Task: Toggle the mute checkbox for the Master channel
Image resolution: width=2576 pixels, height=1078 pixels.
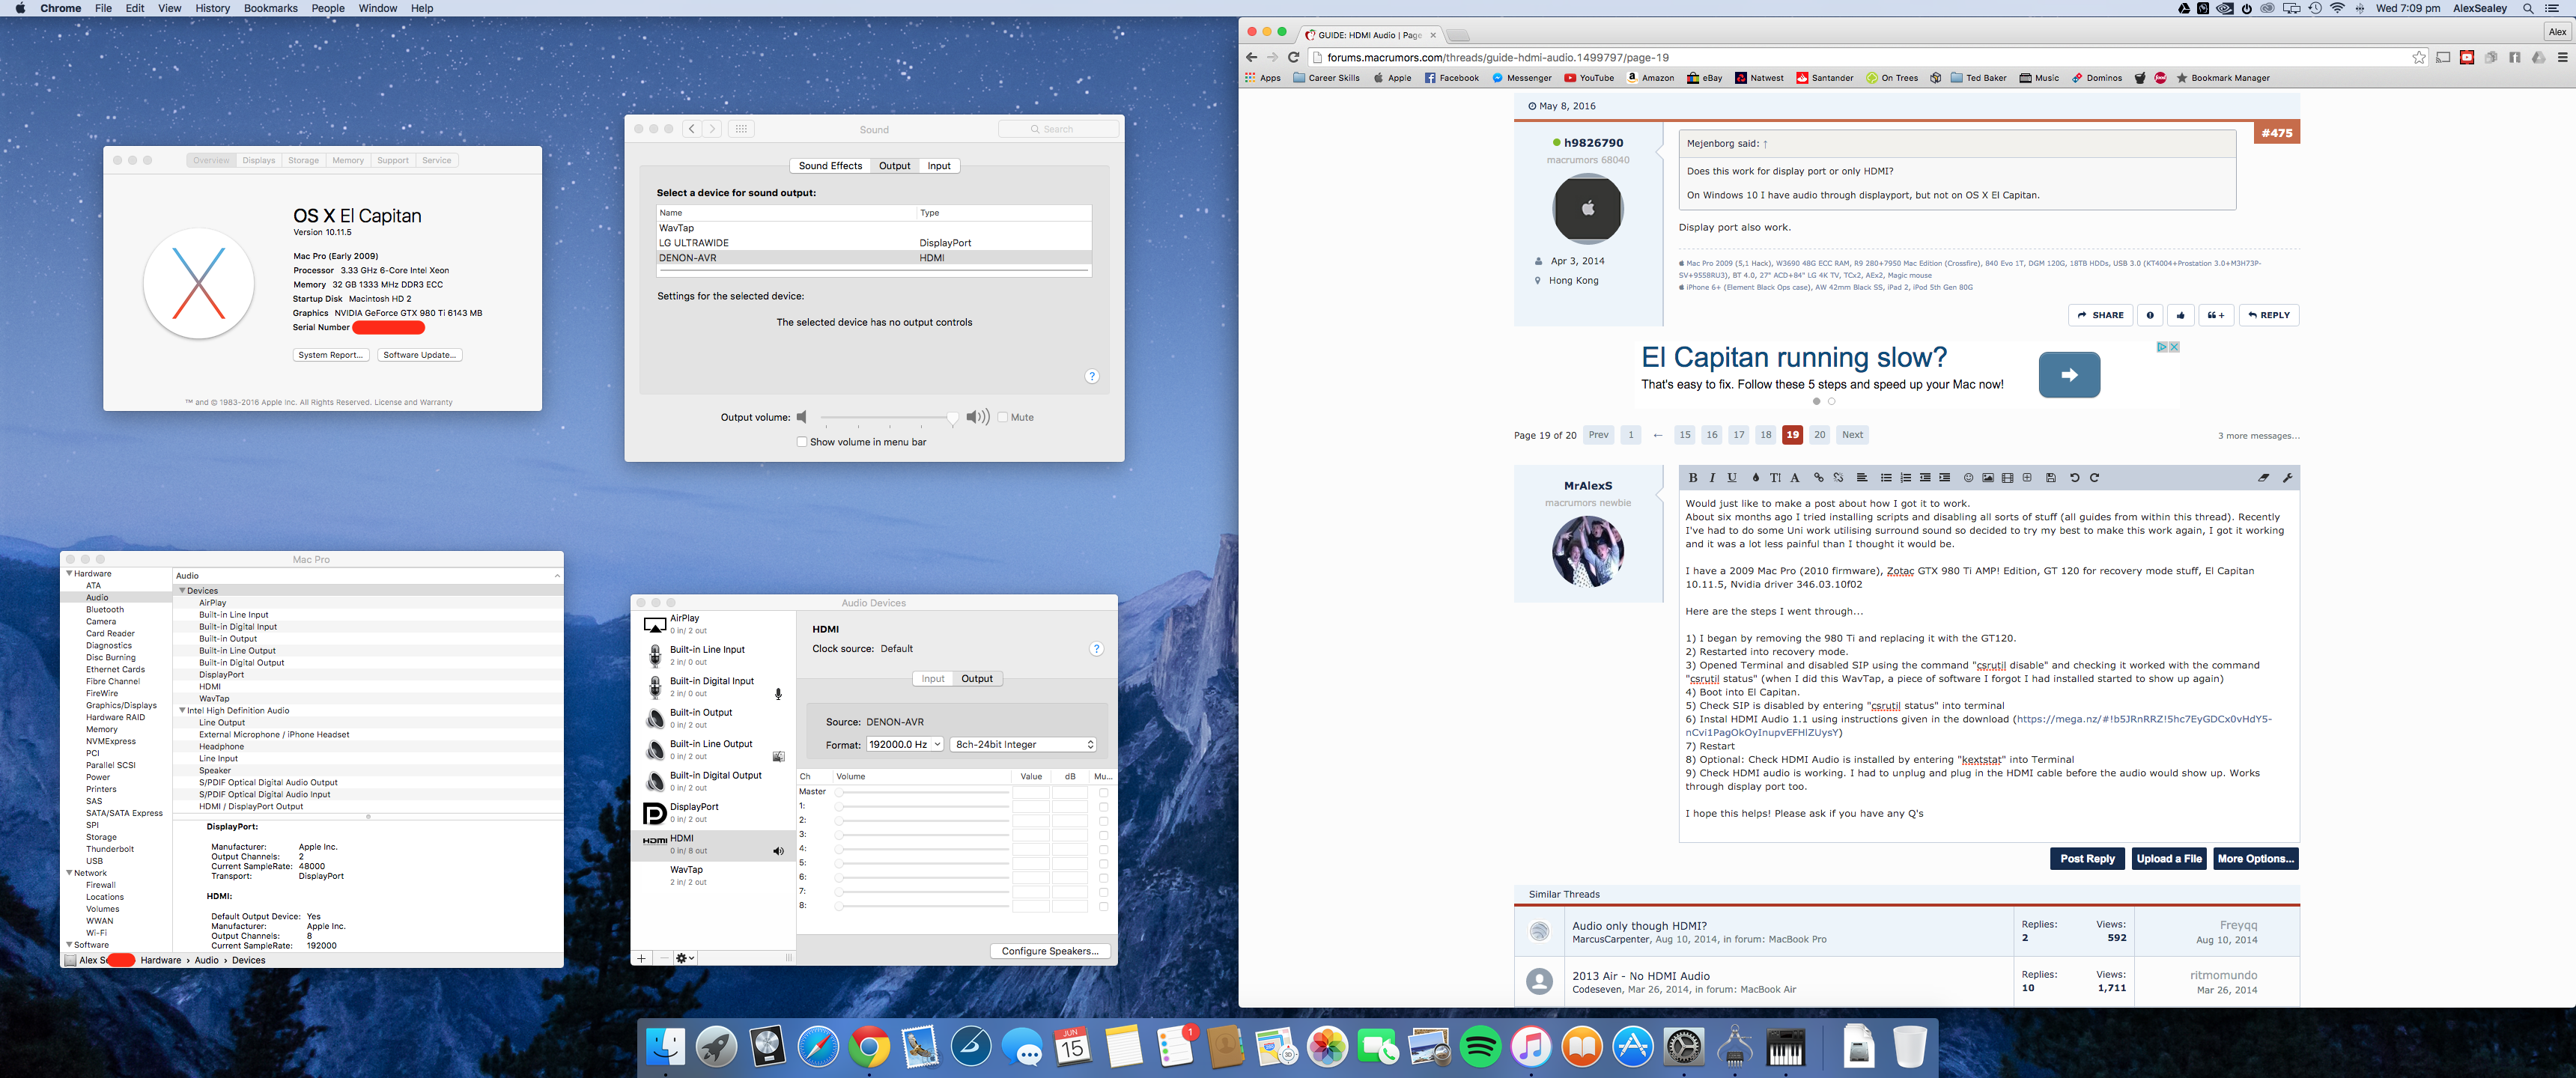Action: (x=1103, y=792)
